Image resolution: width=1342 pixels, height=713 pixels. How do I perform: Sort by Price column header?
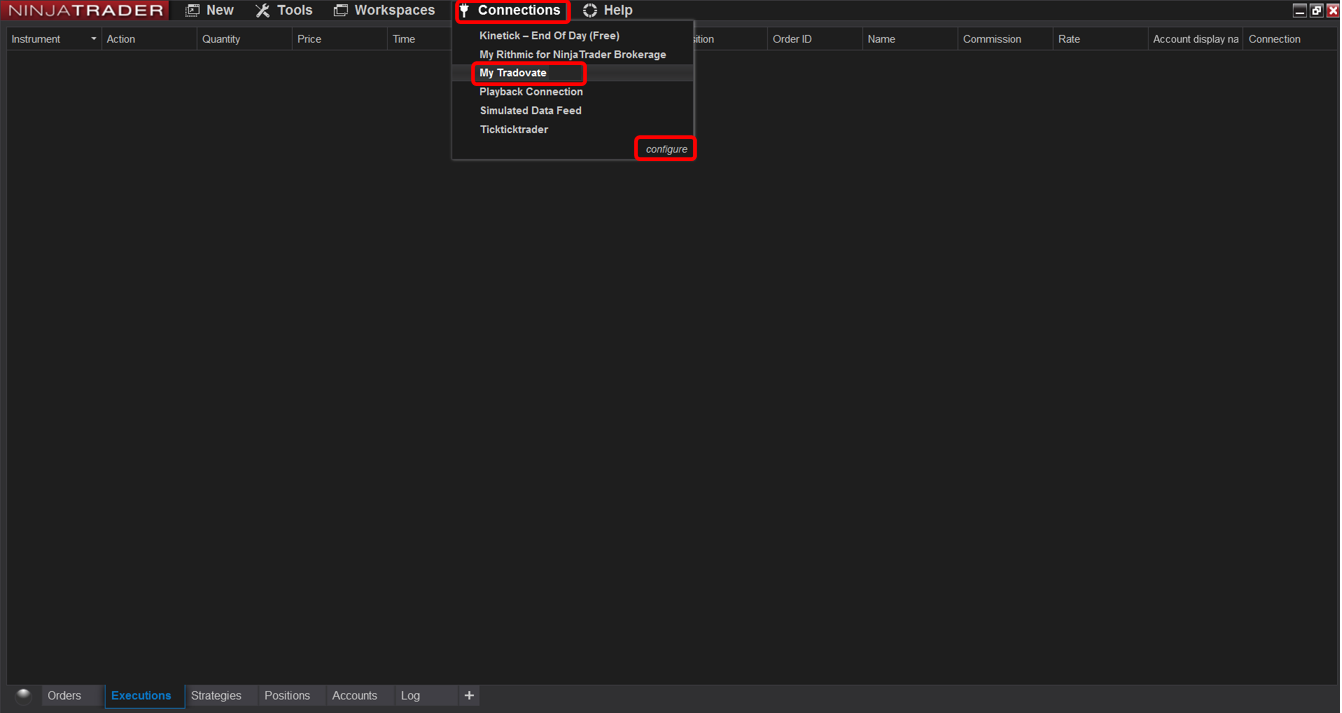click(x=340, y=39)
